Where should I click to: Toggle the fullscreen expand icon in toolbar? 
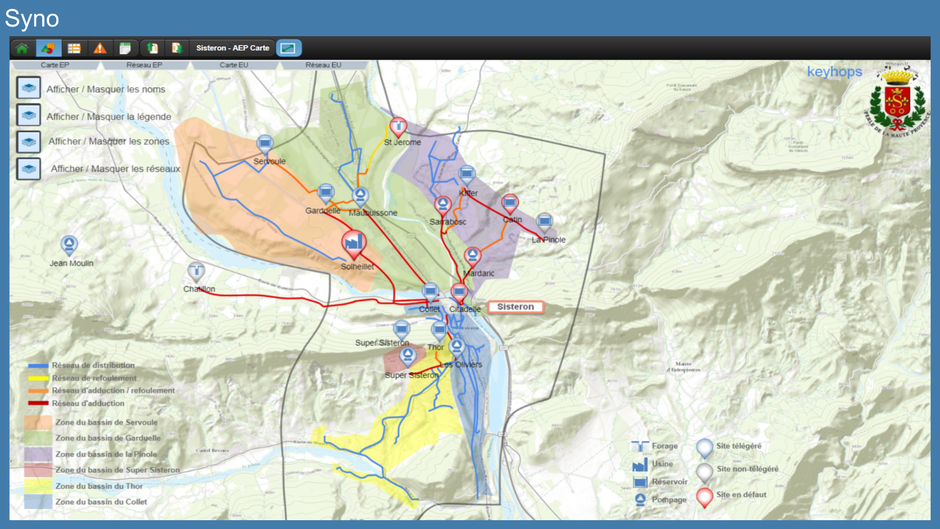click(288, 48)
